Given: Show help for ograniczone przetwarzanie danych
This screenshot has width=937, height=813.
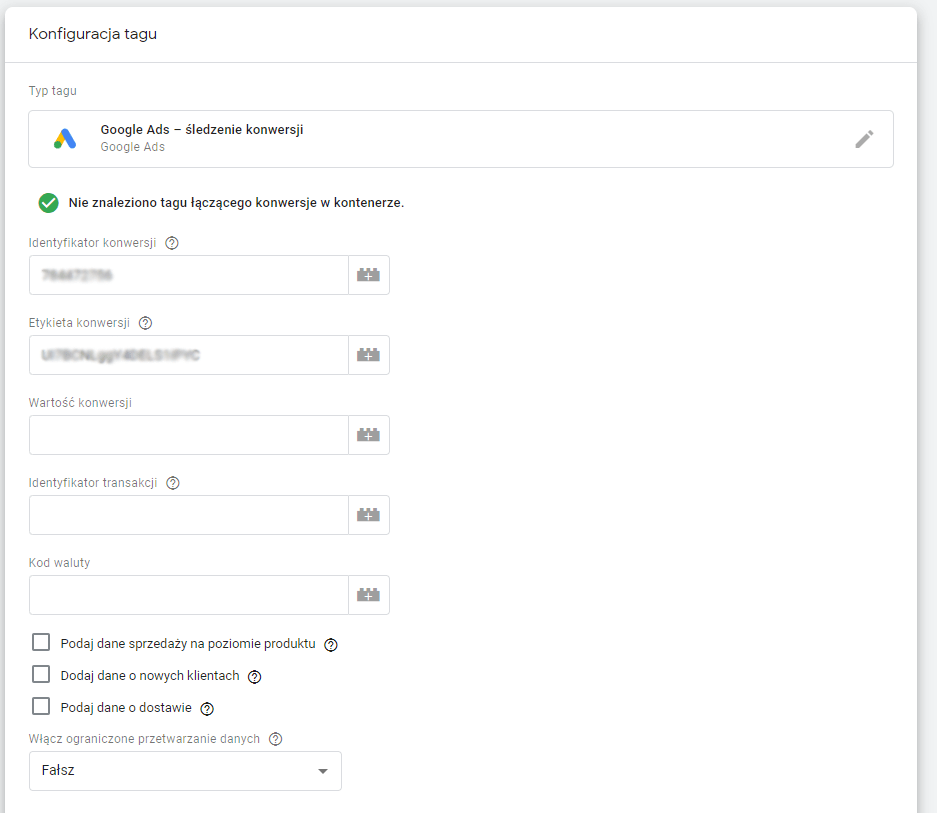Looking at the screenshot, I should click(276, 739).
